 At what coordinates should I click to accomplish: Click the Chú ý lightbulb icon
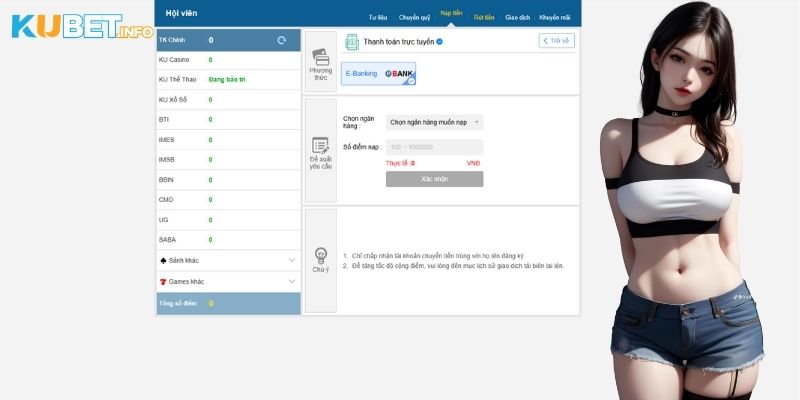pos(320,253)
